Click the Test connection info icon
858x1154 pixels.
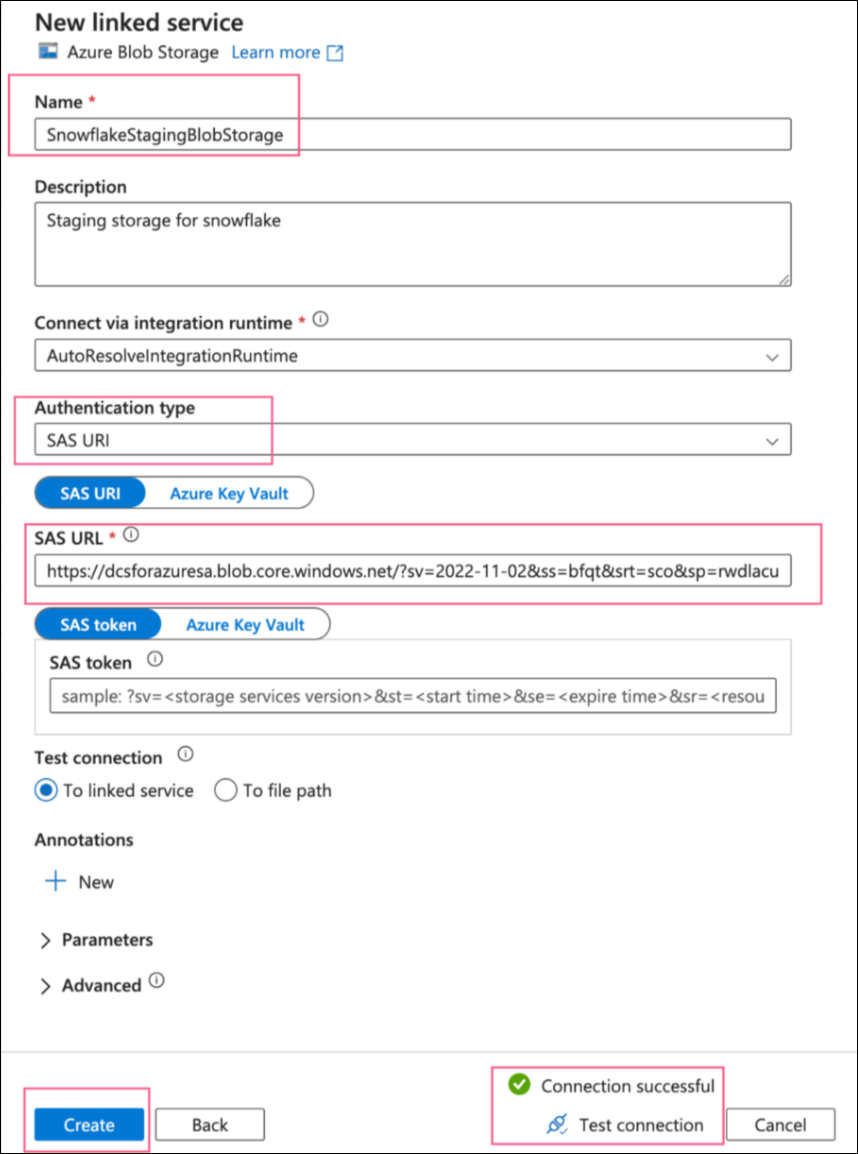click(184, 755)
